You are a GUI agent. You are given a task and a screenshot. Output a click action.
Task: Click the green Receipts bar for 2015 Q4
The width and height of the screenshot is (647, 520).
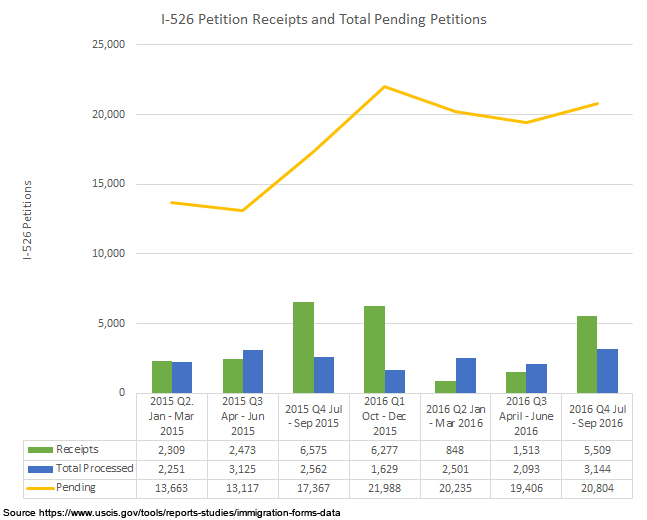point(303,347)
